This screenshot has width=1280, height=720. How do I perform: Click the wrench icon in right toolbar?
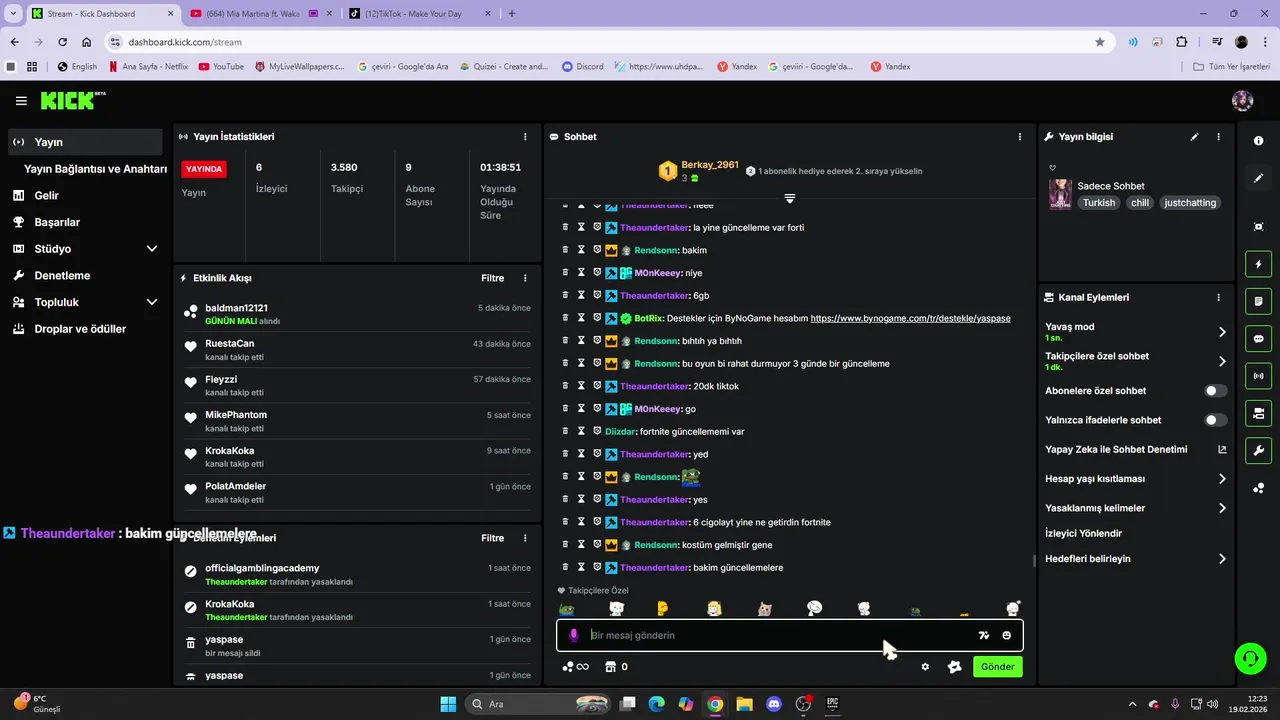1258,450
